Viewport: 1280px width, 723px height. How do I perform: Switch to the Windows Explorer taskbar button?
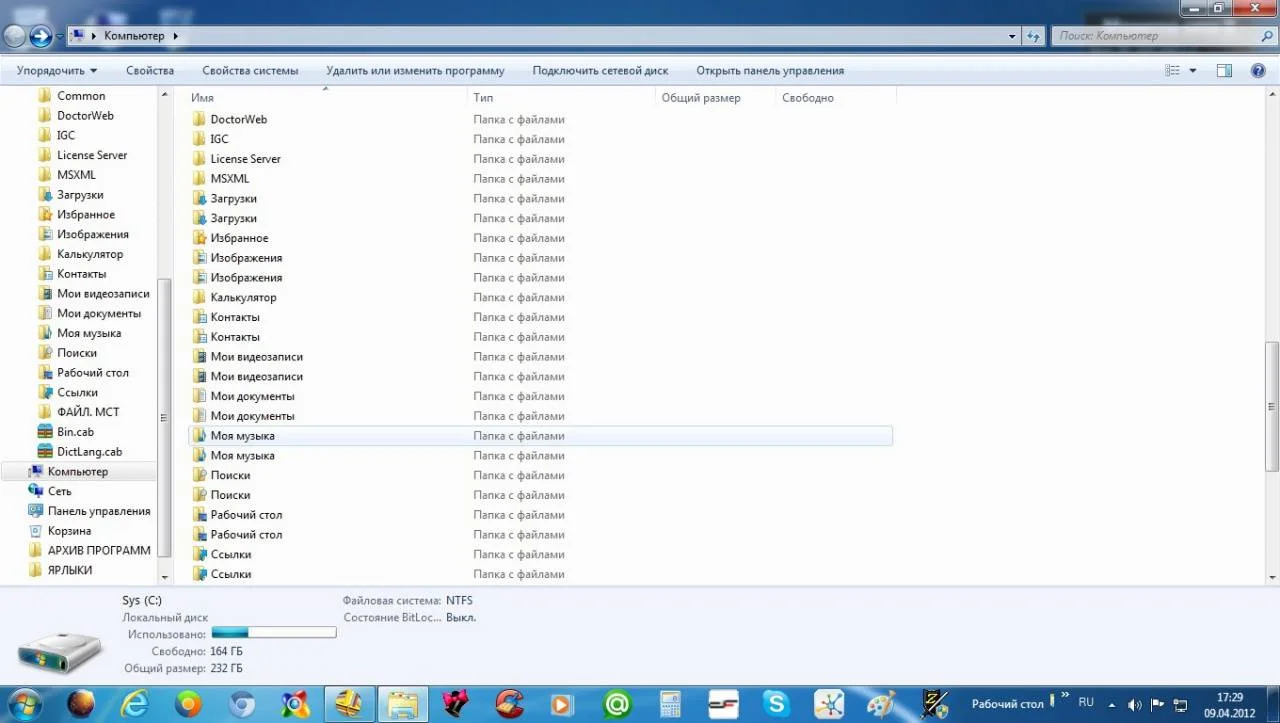[403, 704]
